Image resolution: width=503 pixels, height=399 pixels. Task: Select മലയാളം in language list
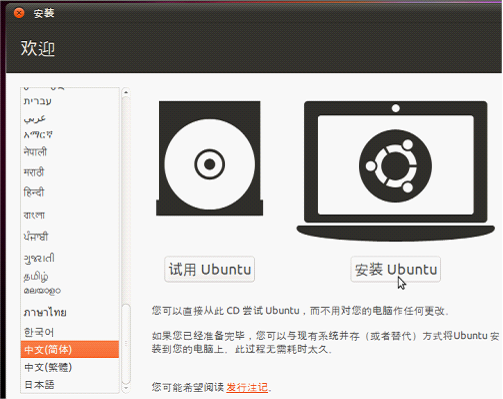(70, 291)
